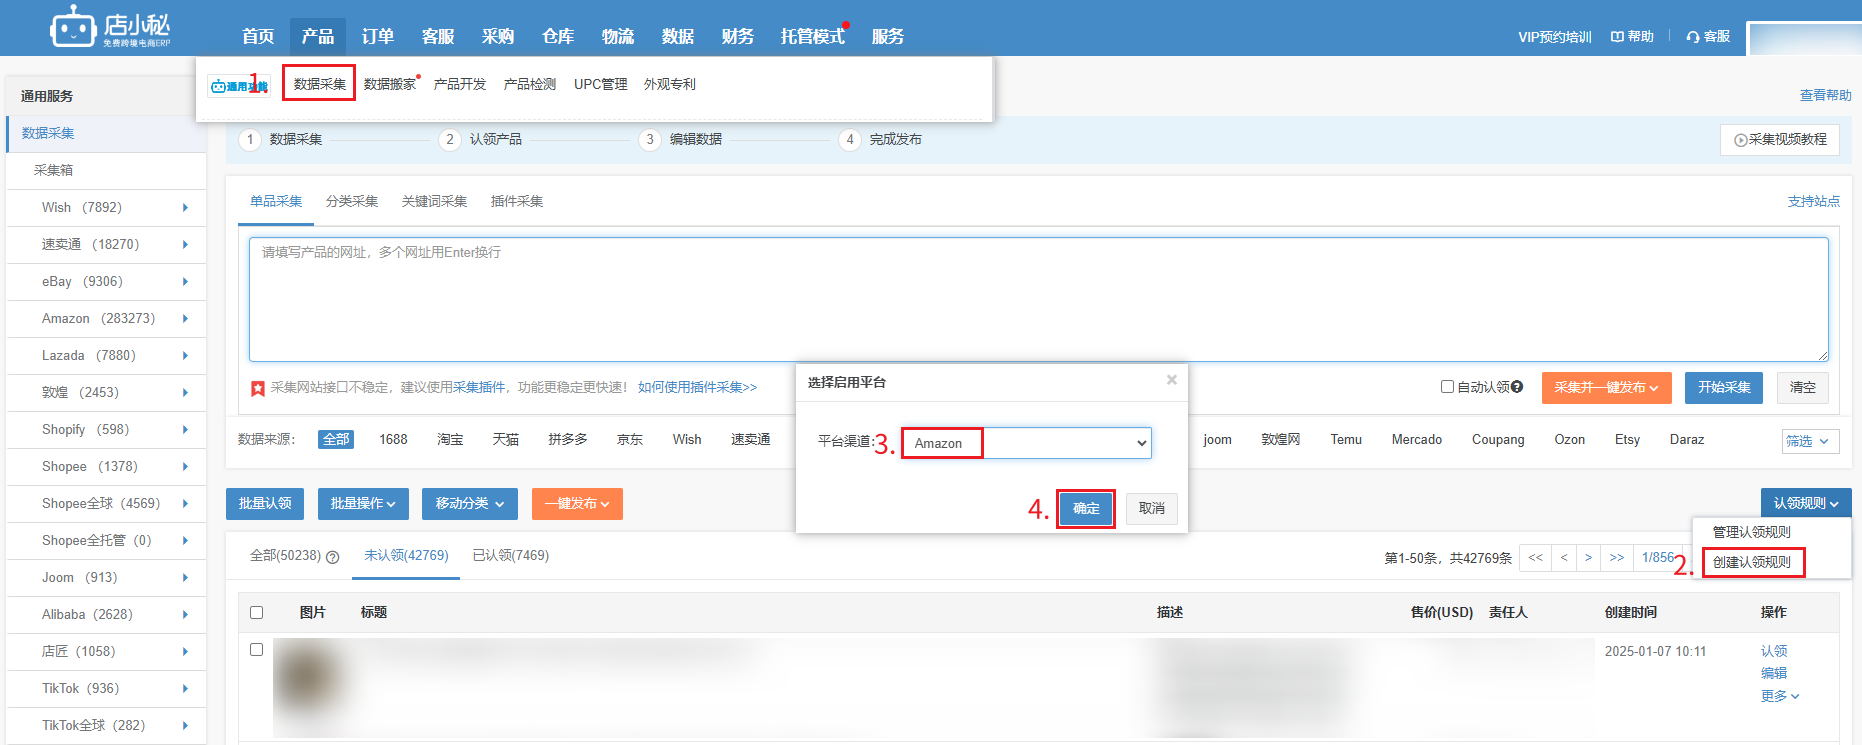1862x745 pixels.
Task: Expand the Amazon (283273) sidebar item
Action: point(185,319)
